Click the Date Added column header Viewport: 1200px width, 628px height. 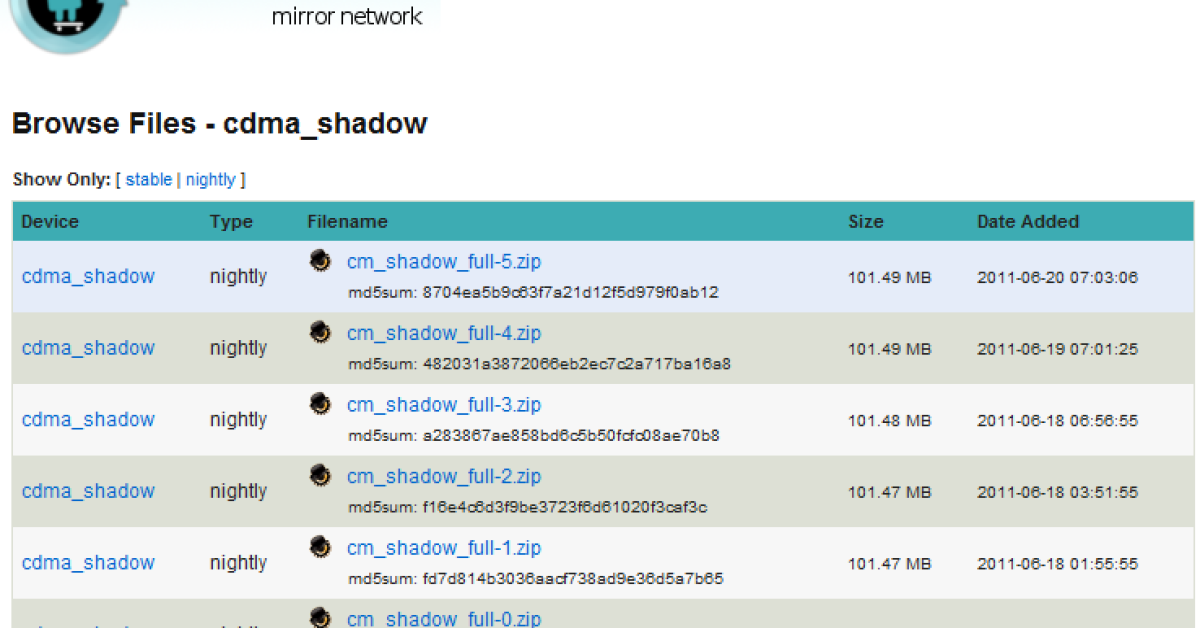(x=1028, y=222)
